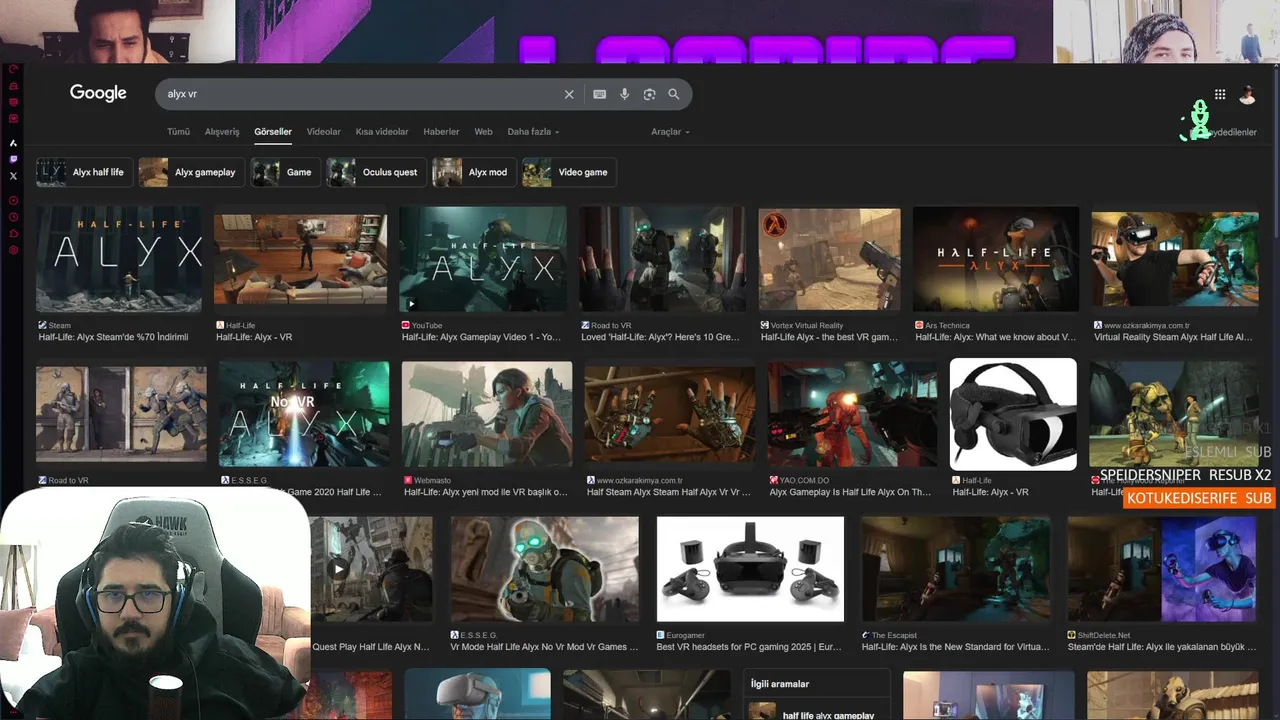Open the player icon in browser sidebar
1280x720 pixels.
pyautogui.click(x=13, y=200)
